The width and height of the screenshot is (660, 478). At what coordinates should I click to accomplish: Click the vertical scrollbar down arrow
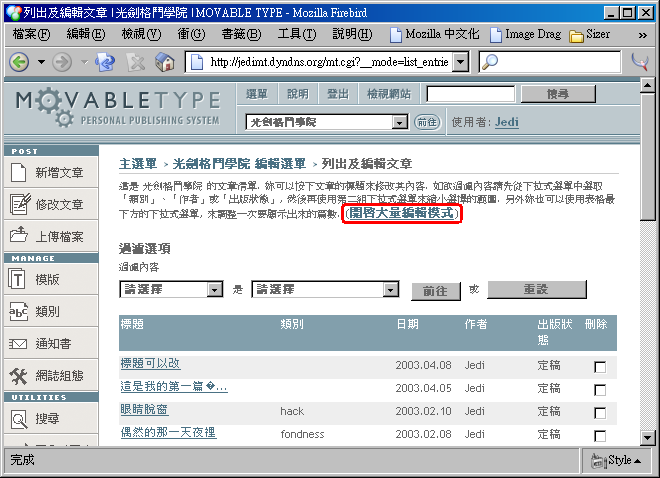click(647, 438)
